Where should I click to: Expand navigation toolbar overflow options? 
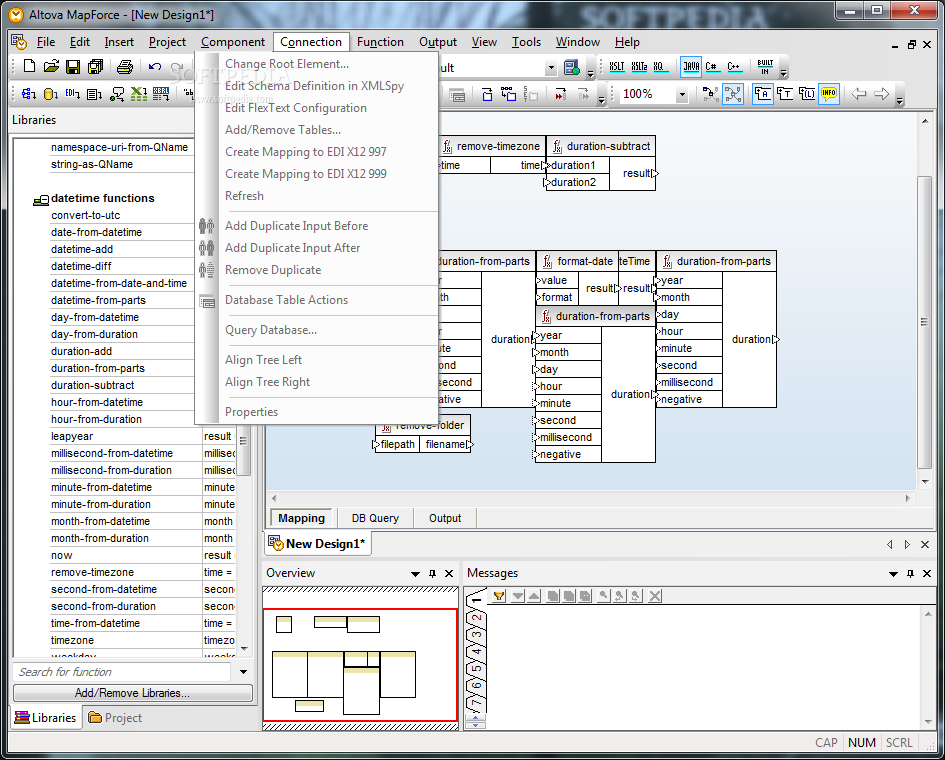899,102
